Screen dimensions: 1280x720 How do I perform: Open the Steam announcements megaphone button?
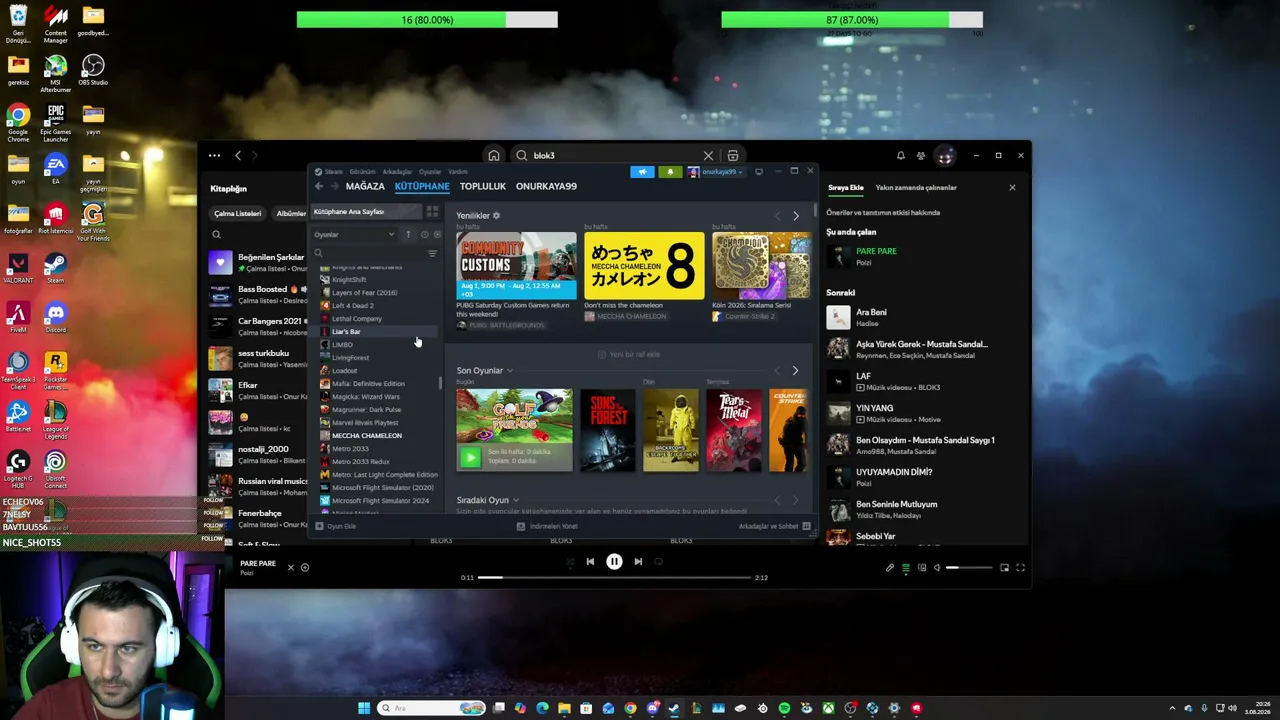pyautogui.click(x=643, y=172)
